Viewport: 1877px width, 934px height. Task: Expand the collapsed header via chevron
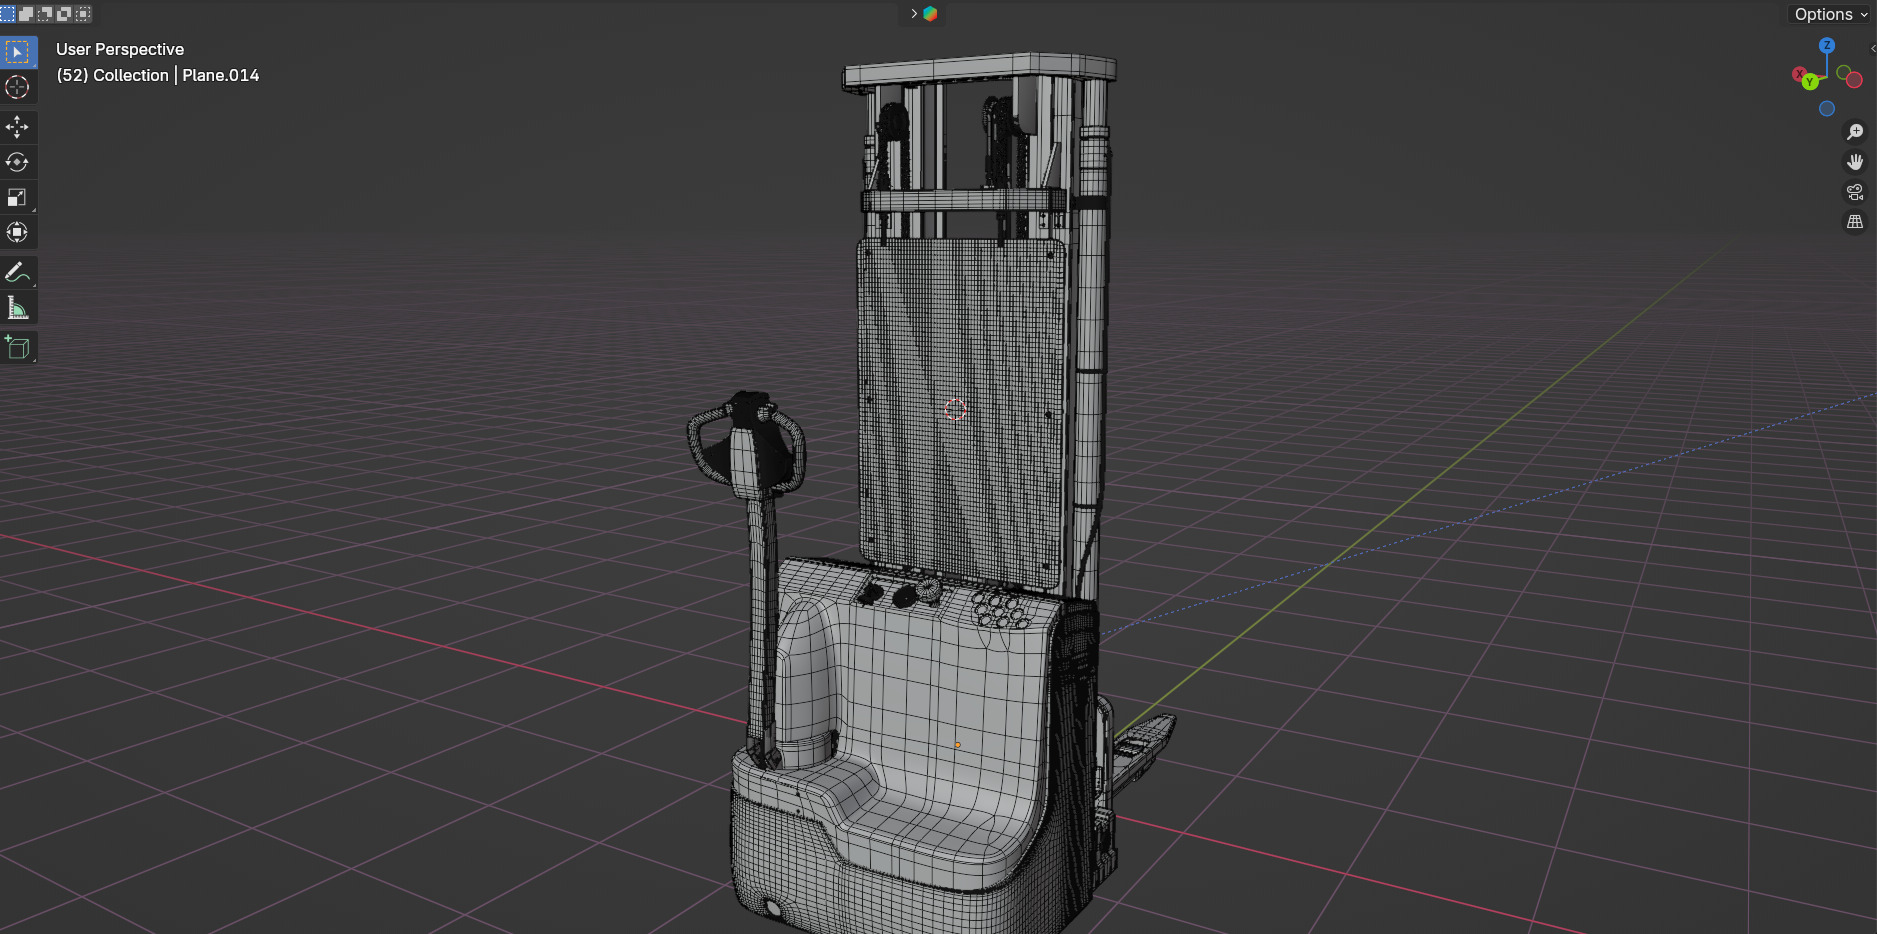[914, 14]
